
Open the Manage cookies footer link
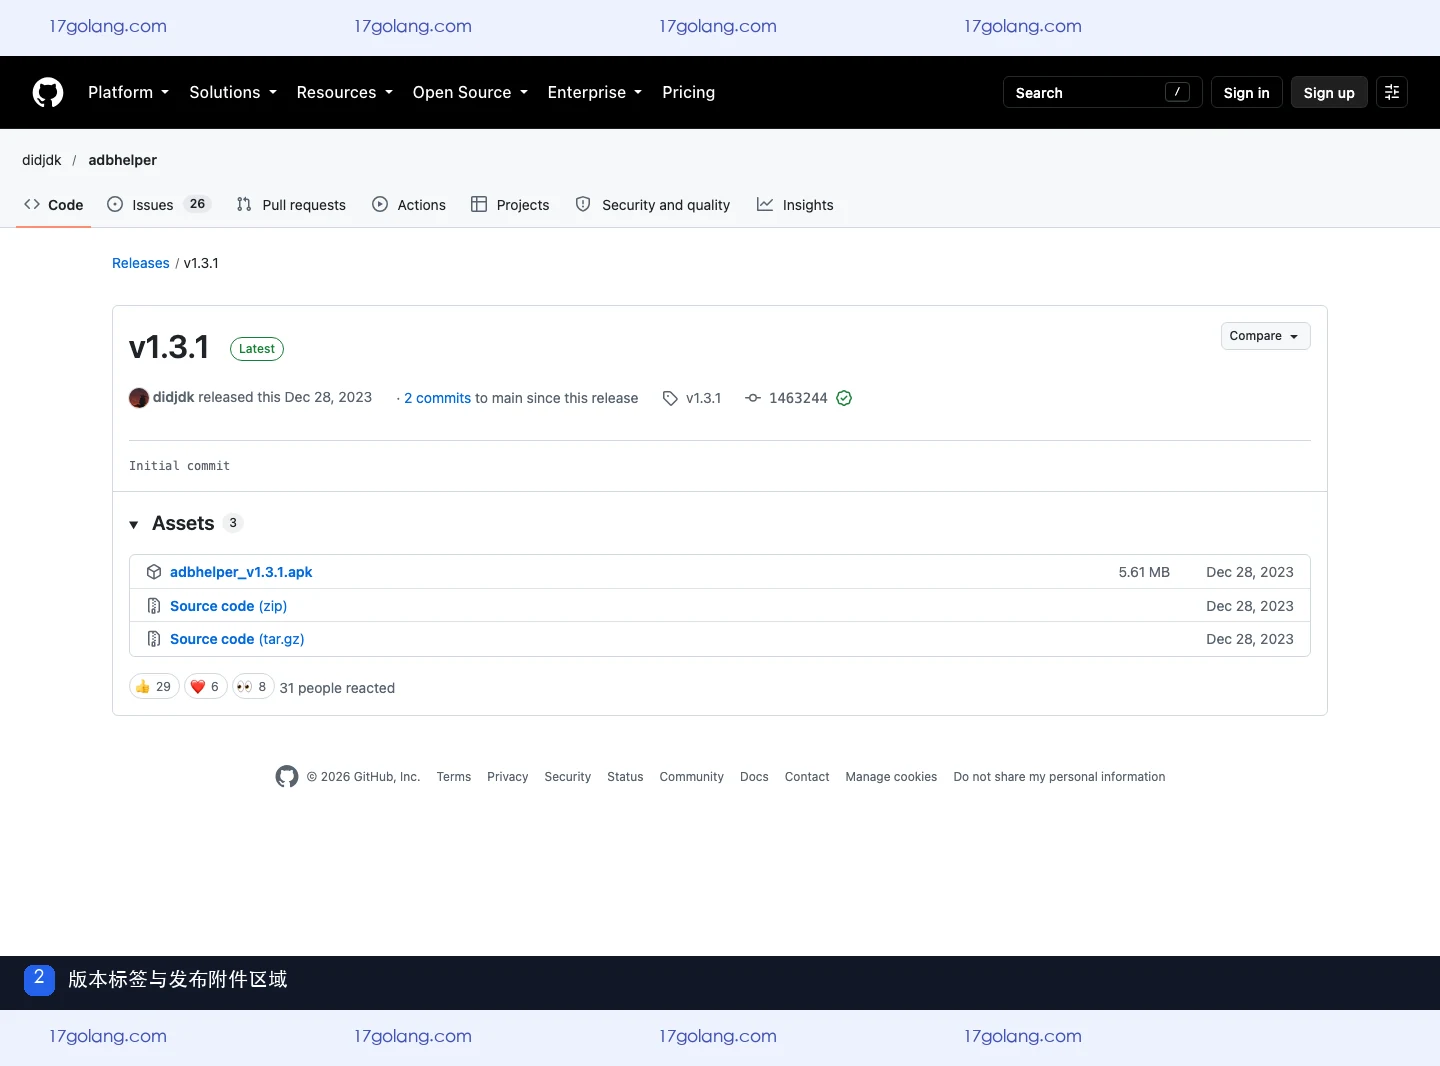891,777
